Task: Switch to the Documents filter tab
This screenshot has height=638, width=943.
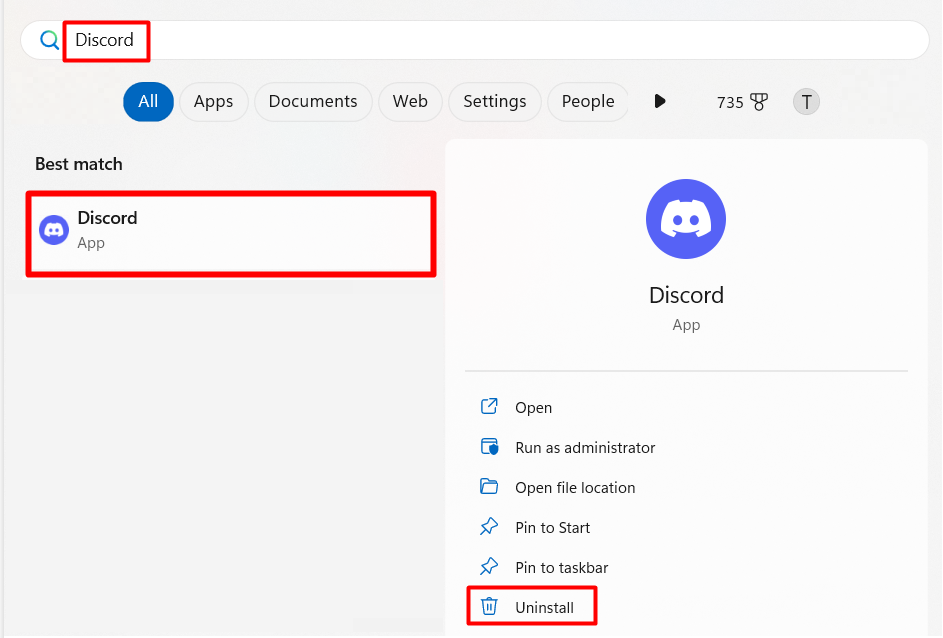Action: coord(313,102)
